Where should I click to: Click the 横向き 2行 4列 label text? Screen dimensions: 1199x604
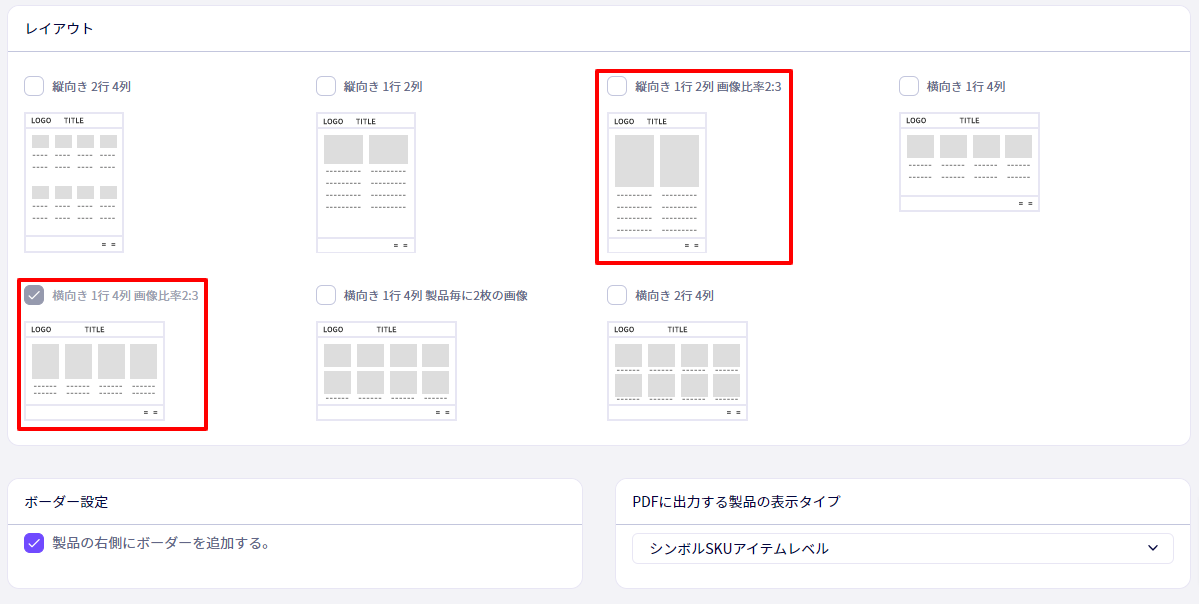click(674, 296)
